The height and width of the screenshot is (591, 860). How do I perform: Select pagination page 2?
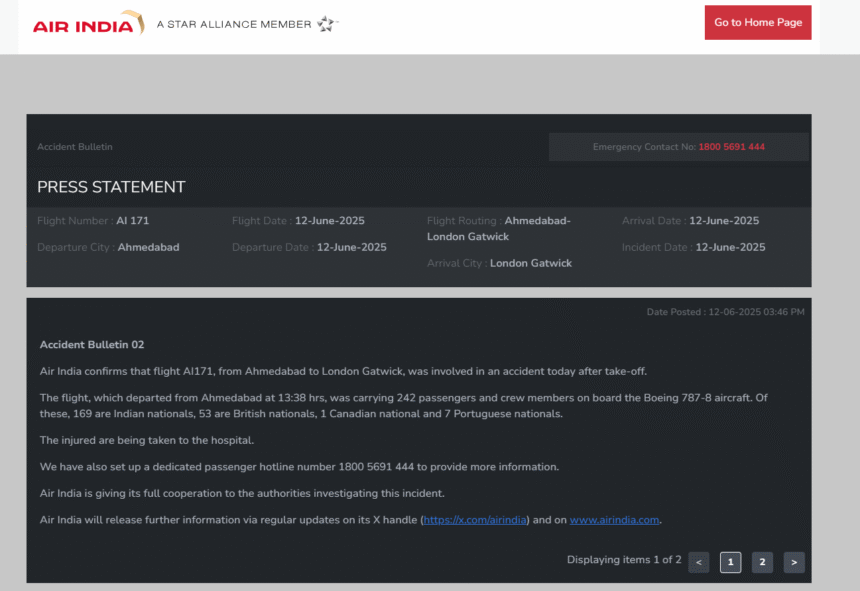(x=762, y=562)
